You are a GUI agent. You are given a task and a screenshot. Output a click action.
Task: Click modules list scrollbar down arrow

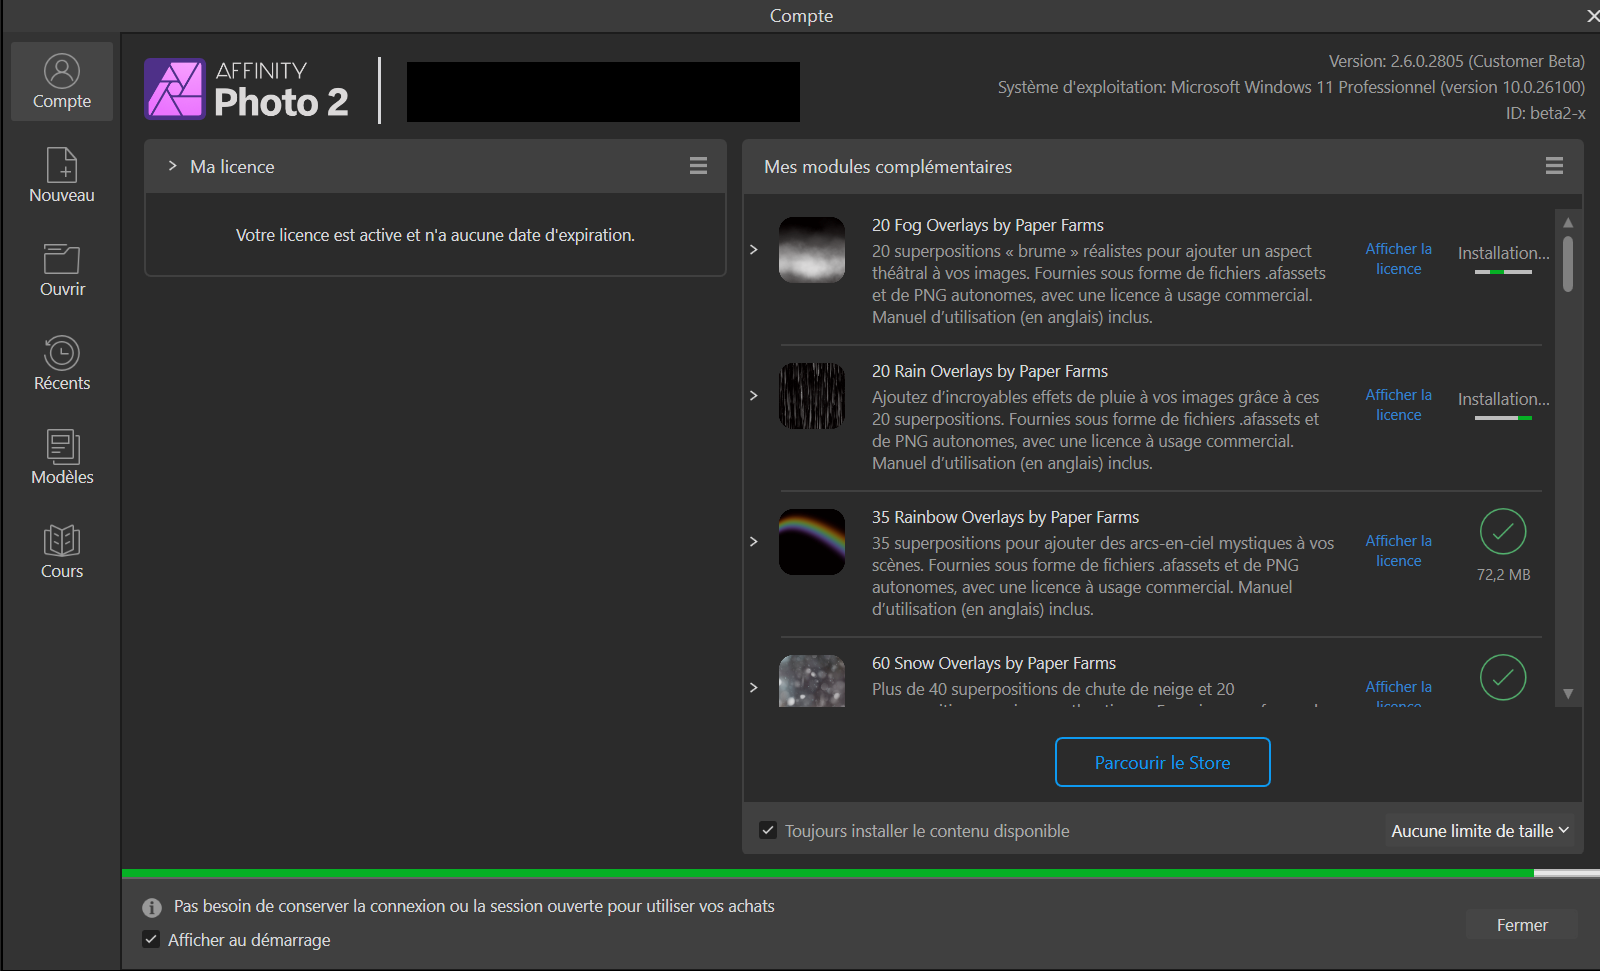(1568, 693)
